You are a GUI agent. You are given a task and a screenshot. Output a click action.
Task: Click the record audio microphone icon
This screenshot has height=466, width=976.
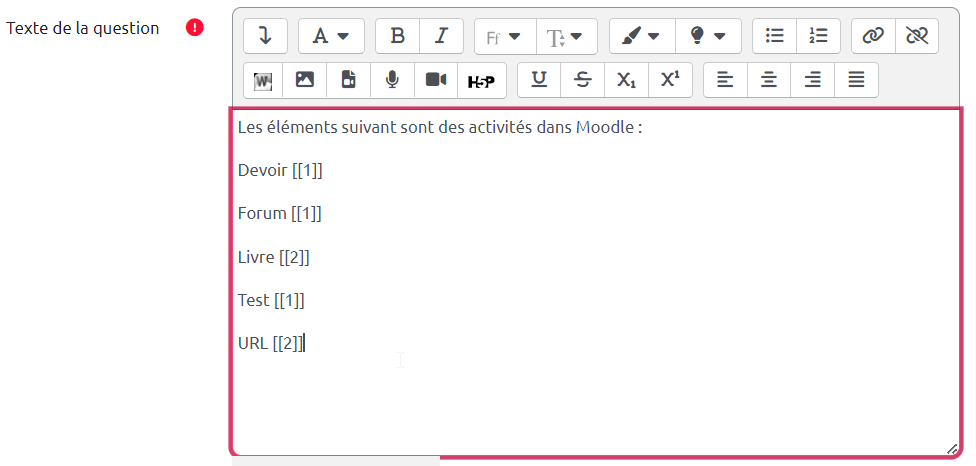click(392, 80)
